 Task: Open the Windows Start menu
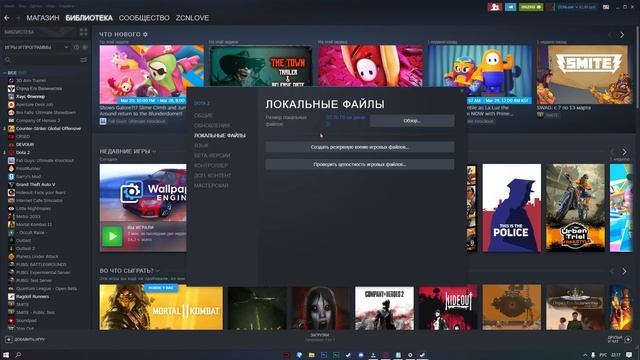pos(6,355)
